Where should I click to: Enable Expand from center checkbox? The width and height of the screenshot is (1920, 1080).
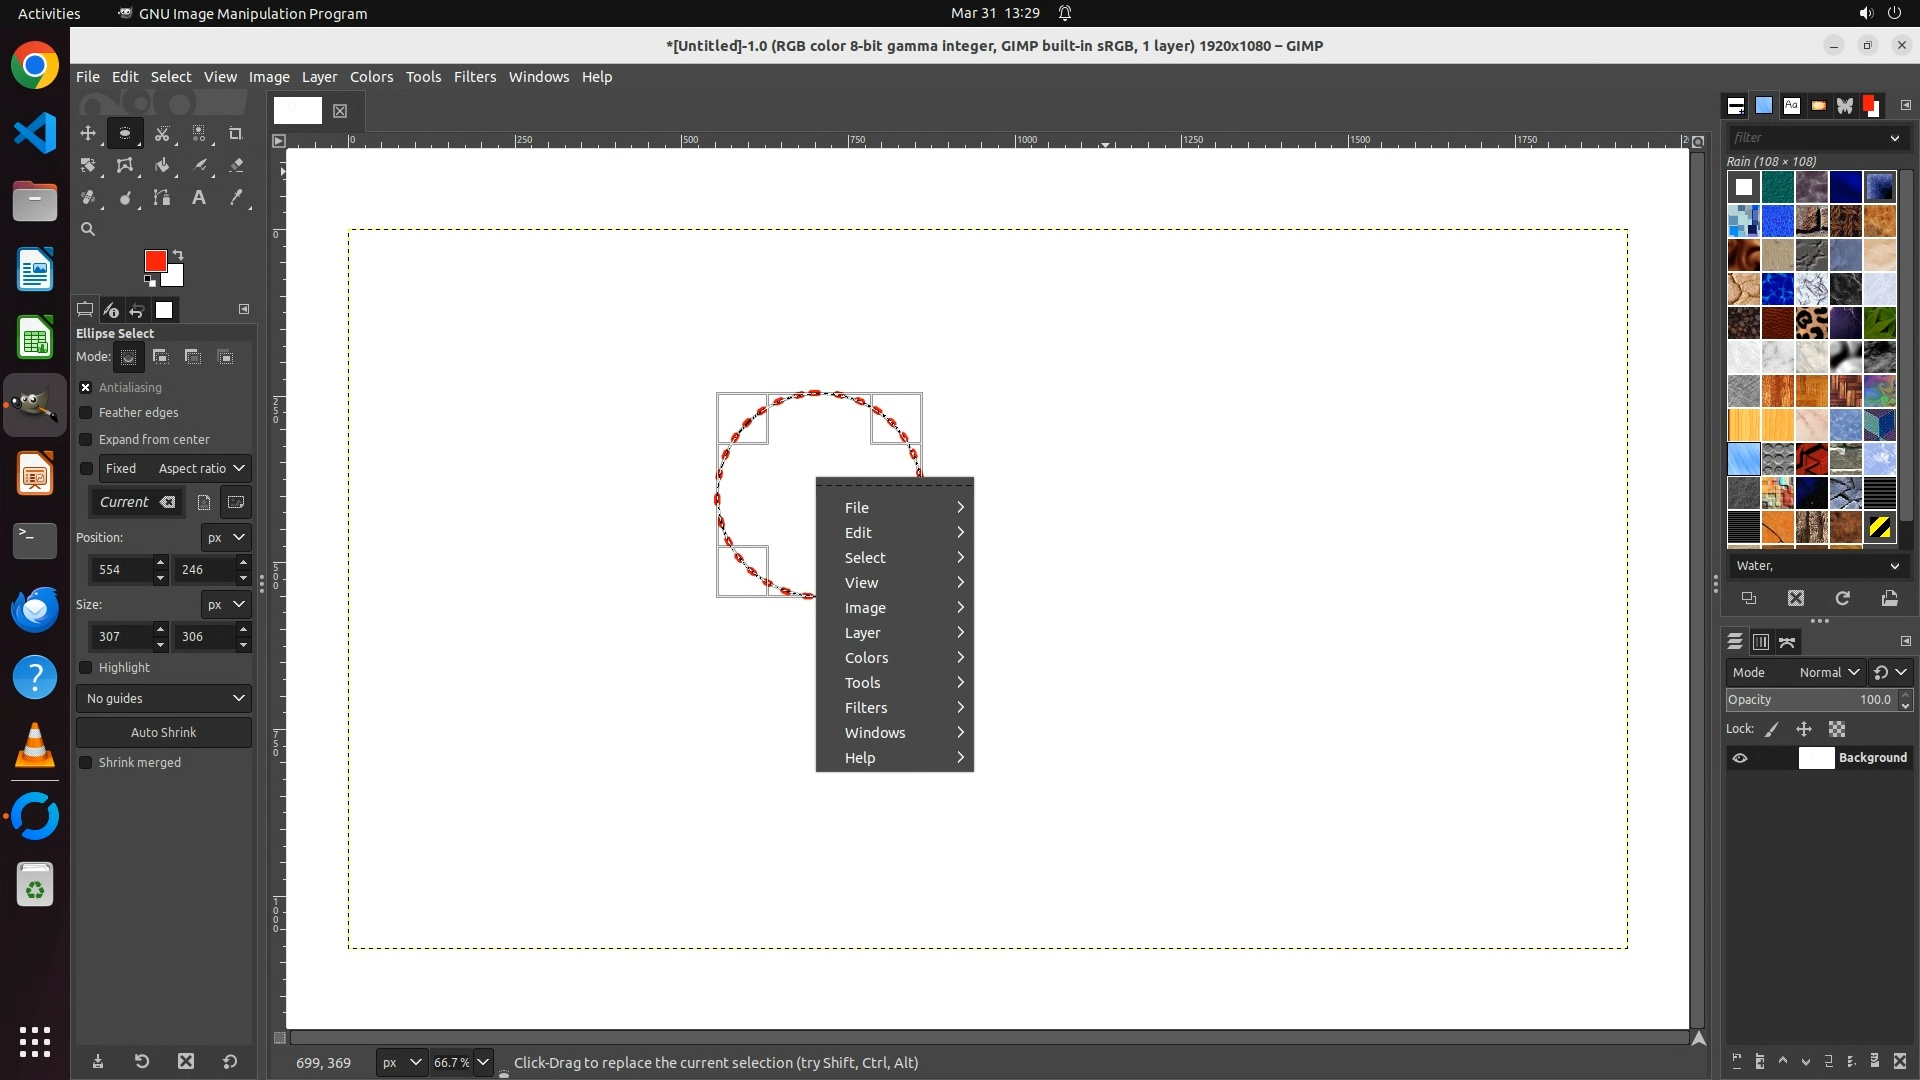[86, 440]
